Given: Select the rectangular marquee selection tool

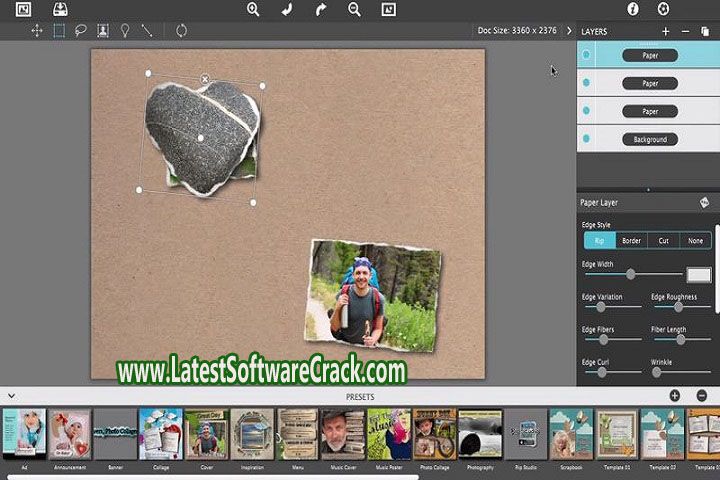Looking at the screenshot, I should click(59, 31).
